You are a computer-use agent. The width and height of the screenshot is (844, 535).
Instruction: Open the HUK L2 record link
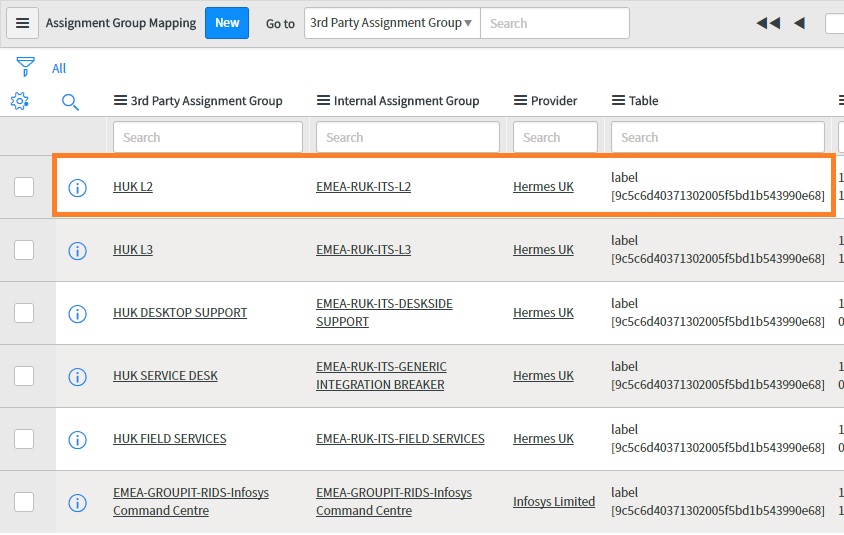133,187
